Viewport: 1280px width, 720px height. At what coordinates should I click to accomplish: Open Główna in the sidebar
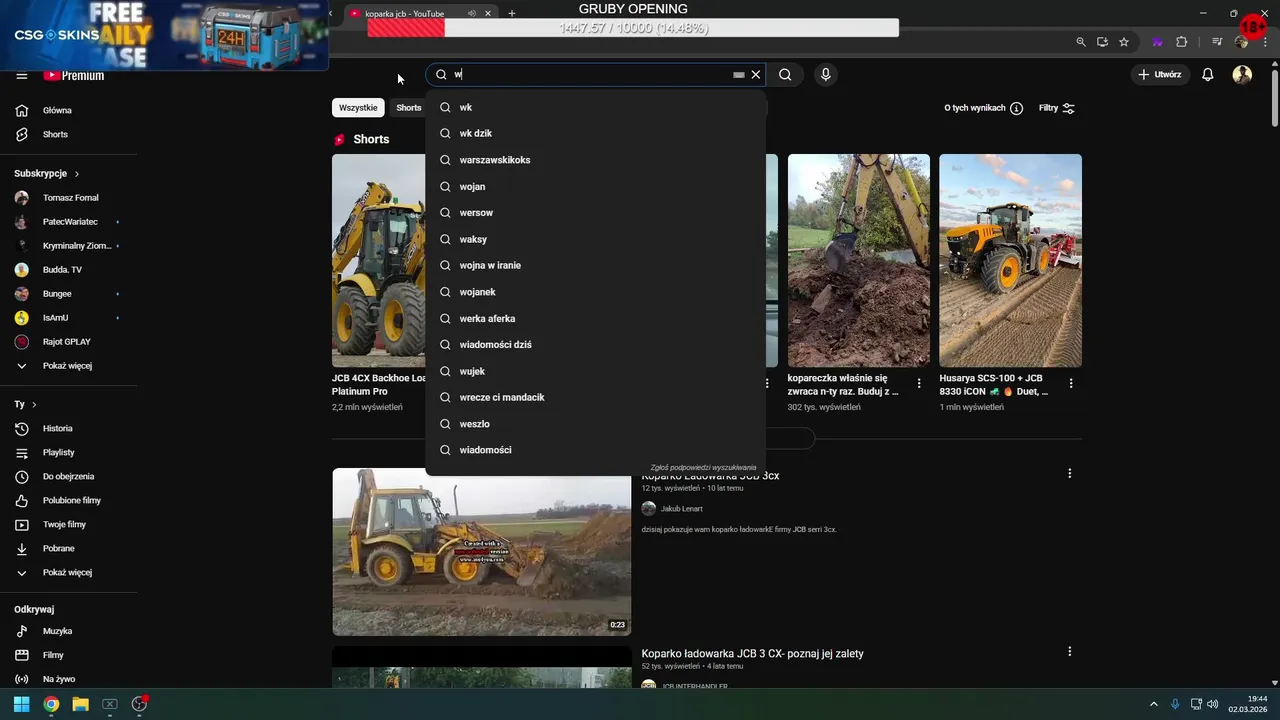(x=66, y=110)
